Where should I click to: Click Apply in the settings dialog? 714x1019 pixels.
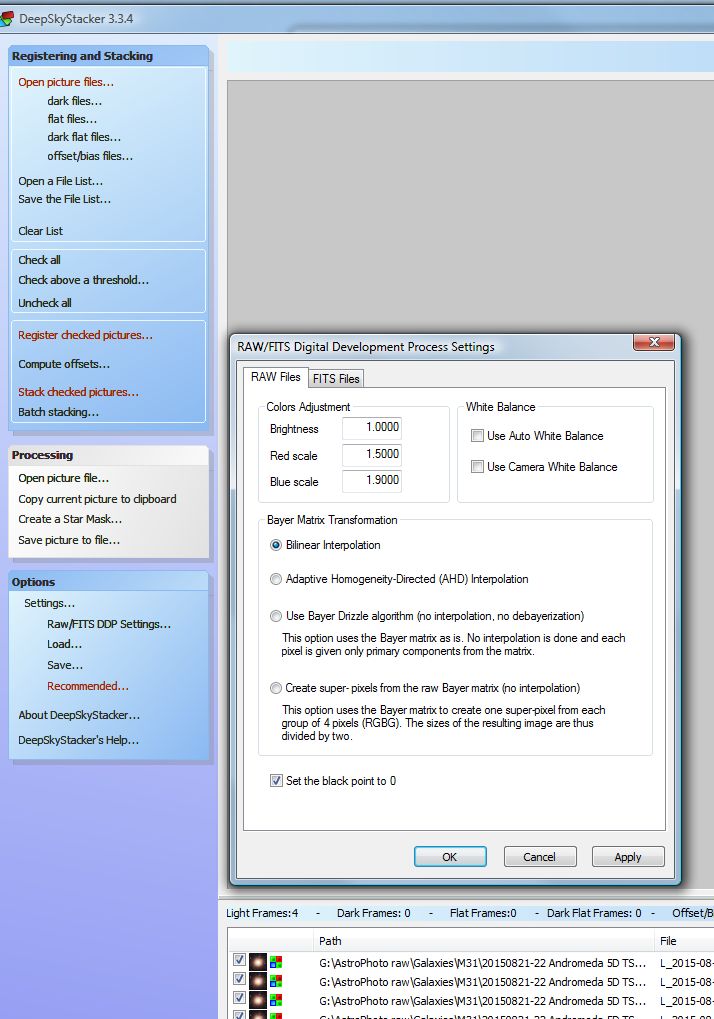[x=628, y=857]
